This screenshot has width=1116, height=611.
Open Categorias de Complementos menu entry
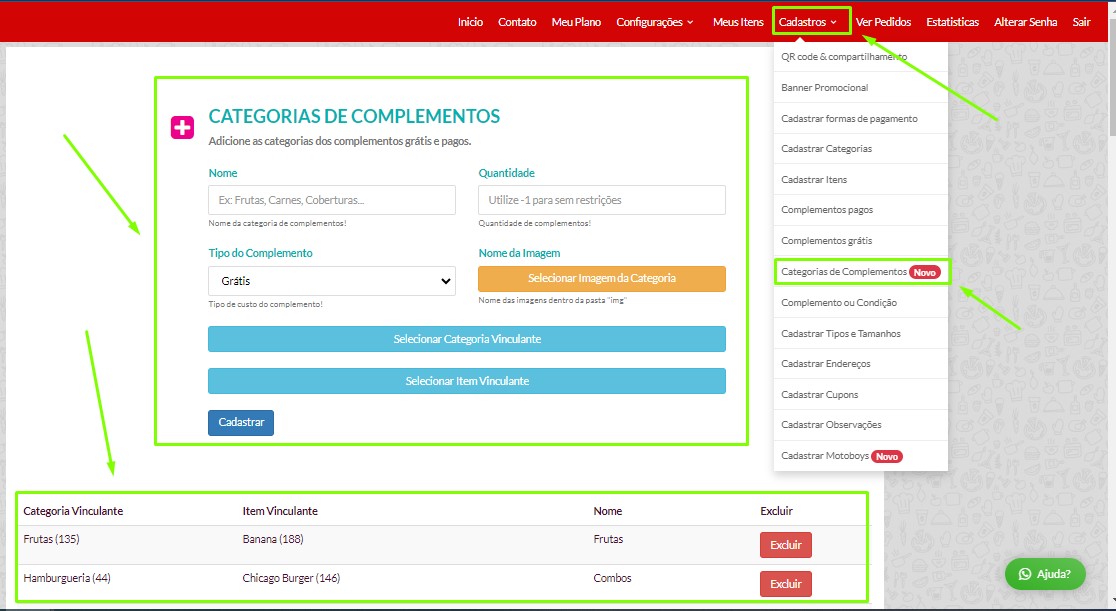coord(844,272)
